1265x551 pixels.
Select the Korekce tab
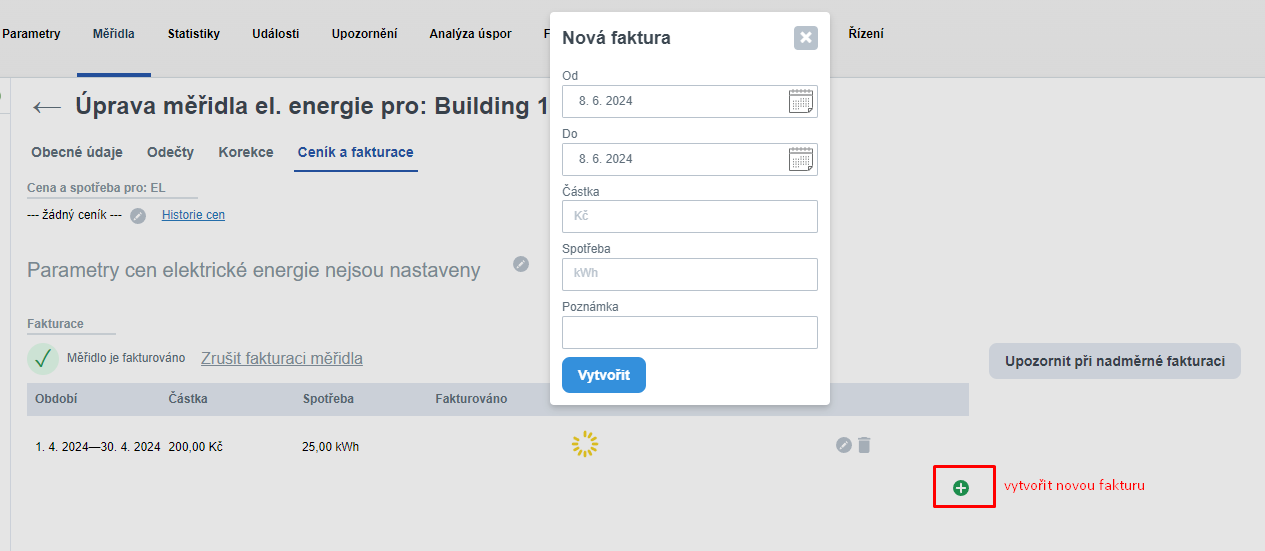coord(246,152)
